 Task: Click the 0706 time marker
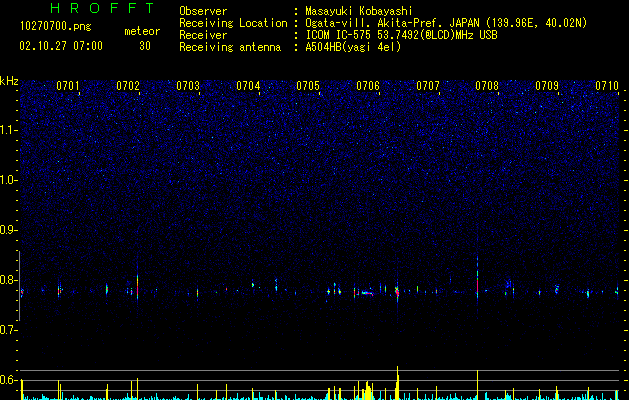(x=368, y=86)
